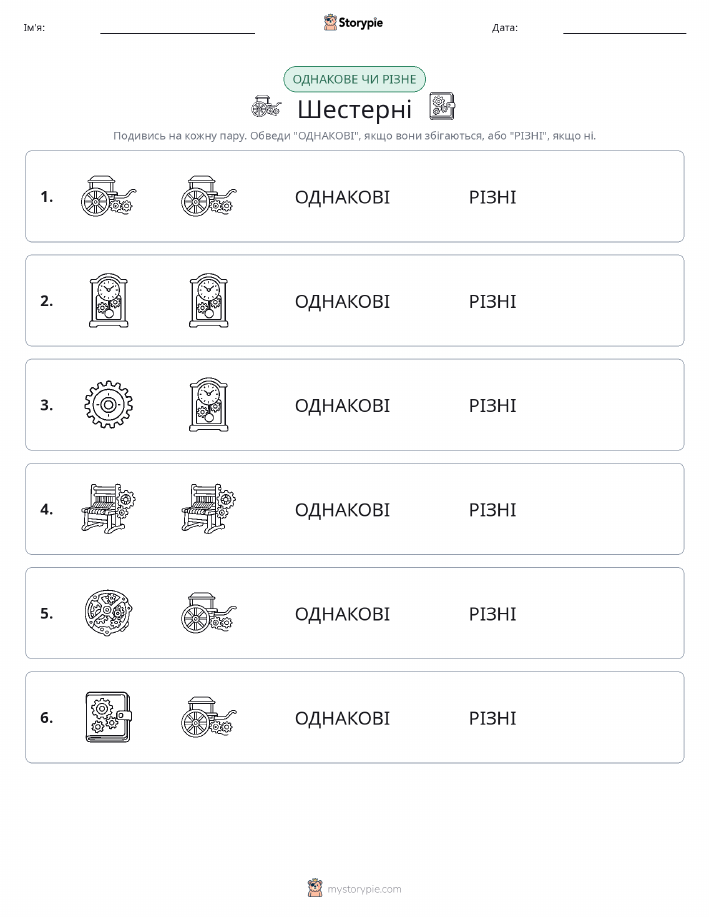Viewport: 709px width, 917px height.
Task: Click the first tractor icon in row 1
Action: pos(108,196)
